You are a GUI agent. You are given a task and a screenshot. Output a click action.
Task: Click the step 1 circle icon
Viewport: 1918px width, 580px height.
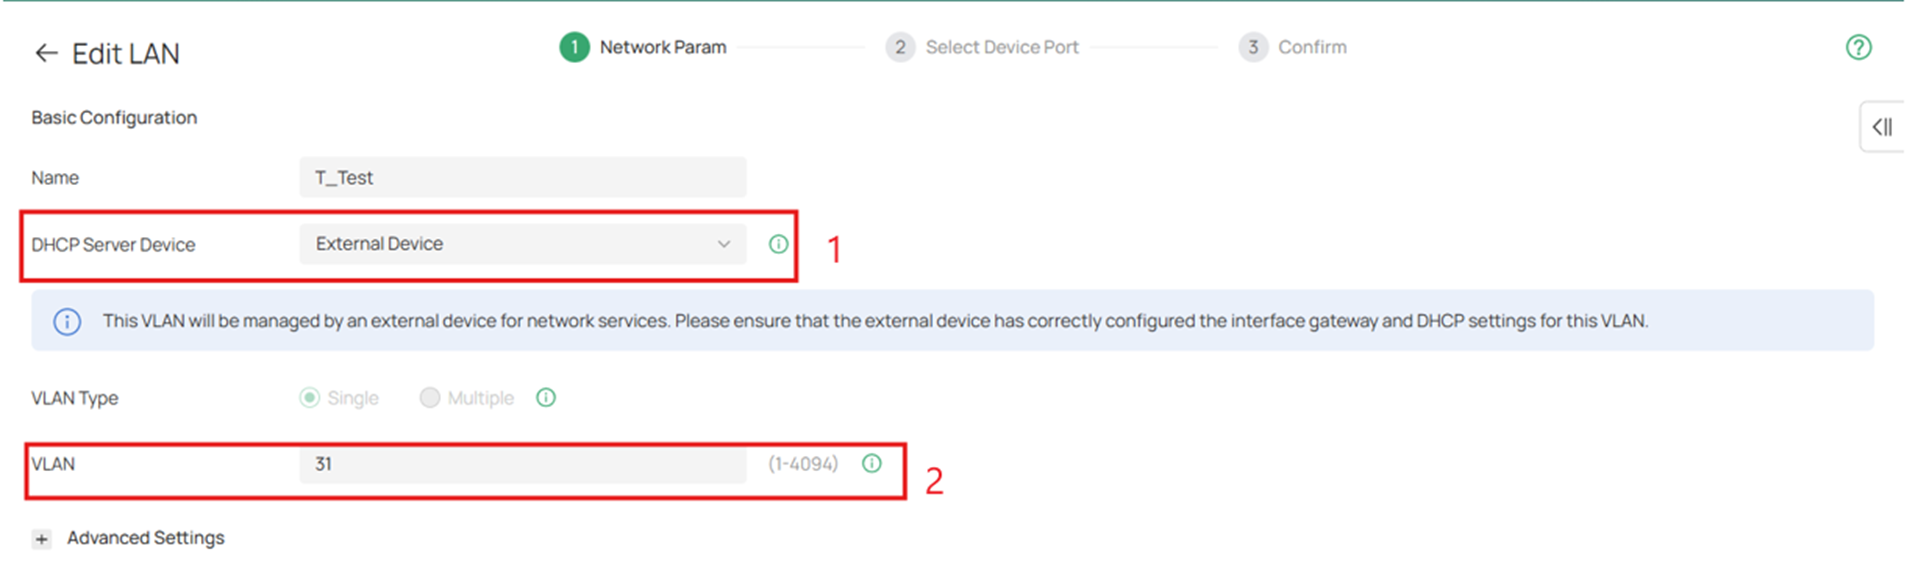(573, 47)
